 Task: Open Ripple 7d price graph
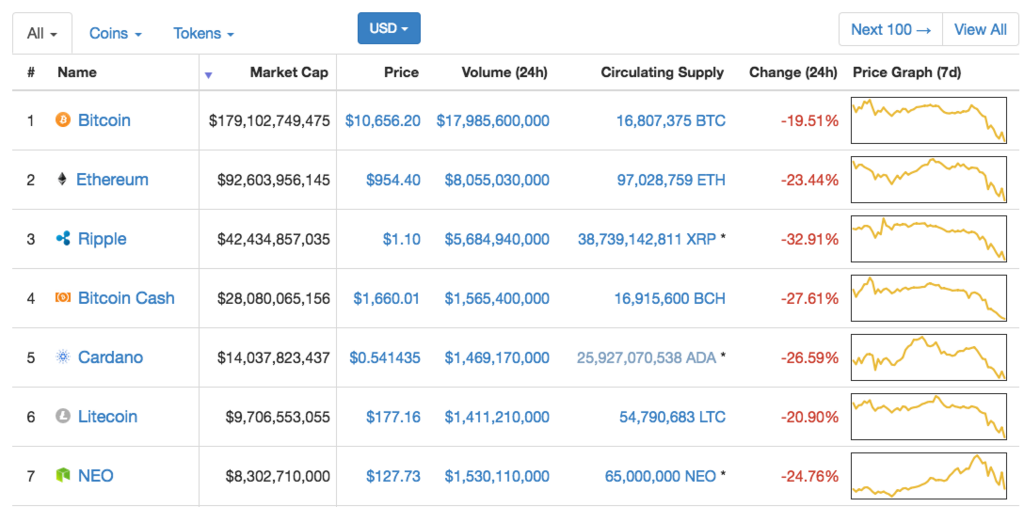(x=929, y=238)
